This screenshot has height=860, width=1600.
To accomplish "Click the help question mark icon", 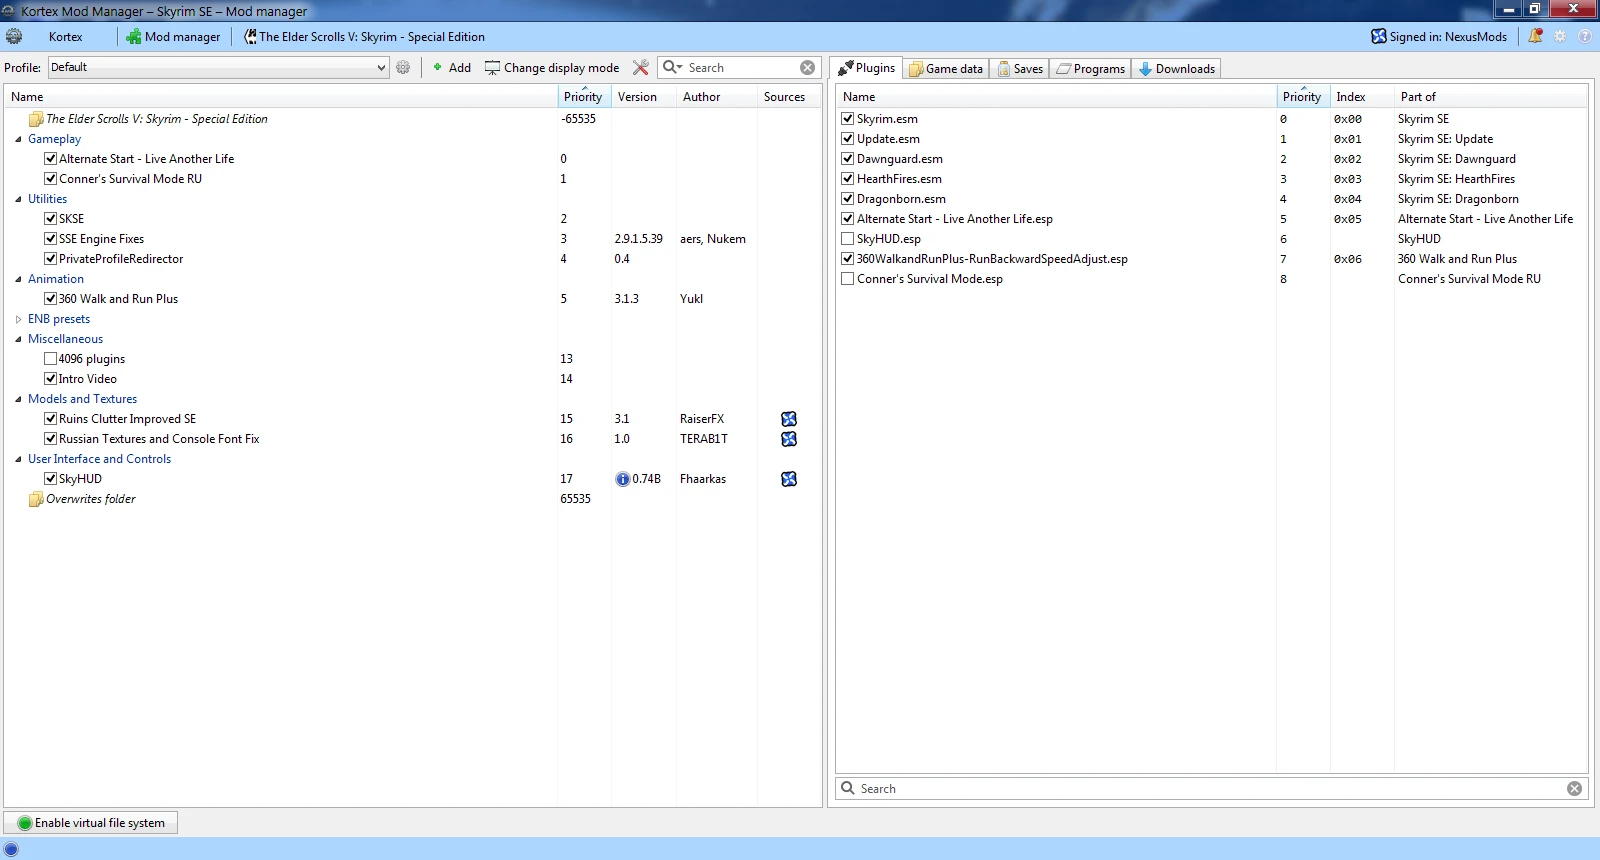I will 1585,37.
